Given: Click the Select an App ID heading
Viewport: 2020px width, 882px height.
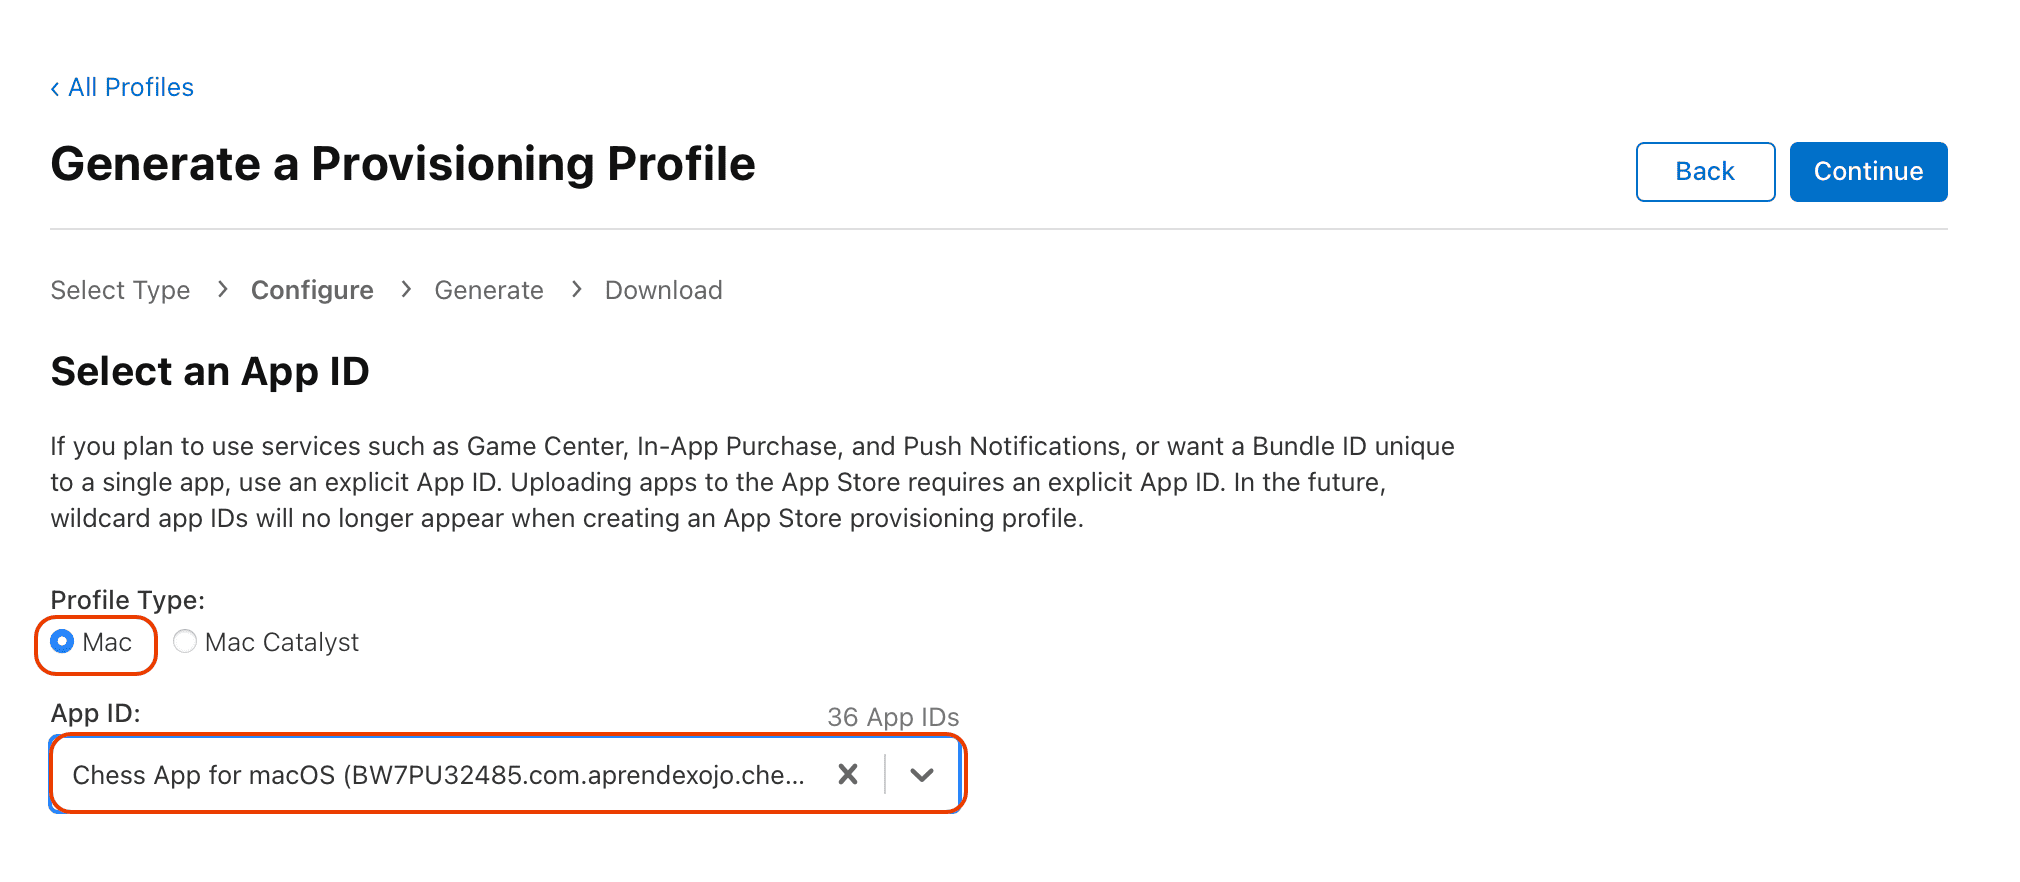Looking at the screenshot, I should 210,371.
